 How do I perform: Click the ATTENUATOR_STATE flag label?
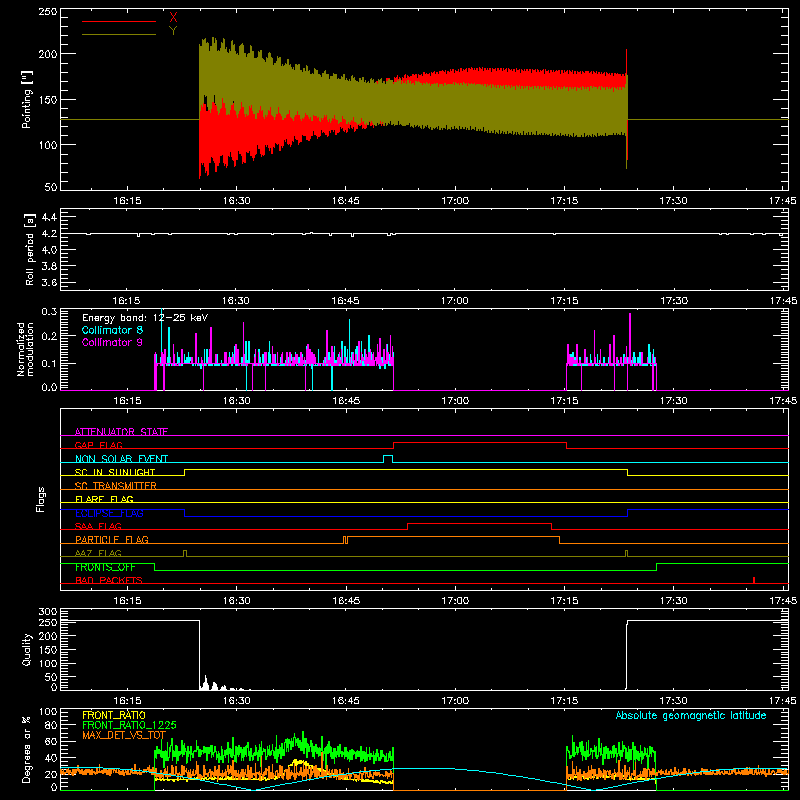(x=121, y=432)
